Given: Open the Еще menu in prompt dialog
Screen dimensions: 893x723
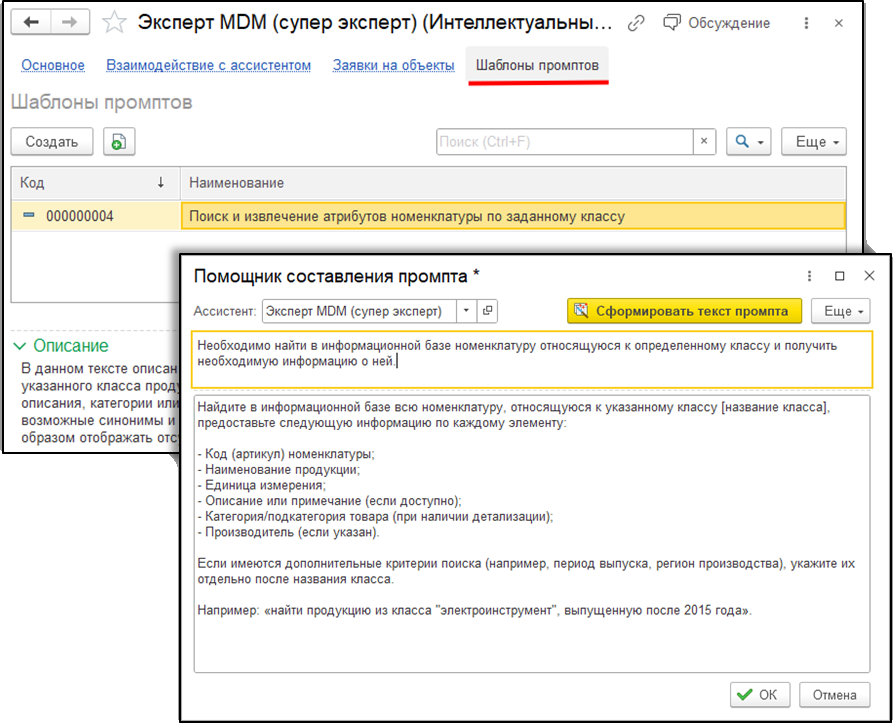Looking at the screenshot, I should point(839,311).
